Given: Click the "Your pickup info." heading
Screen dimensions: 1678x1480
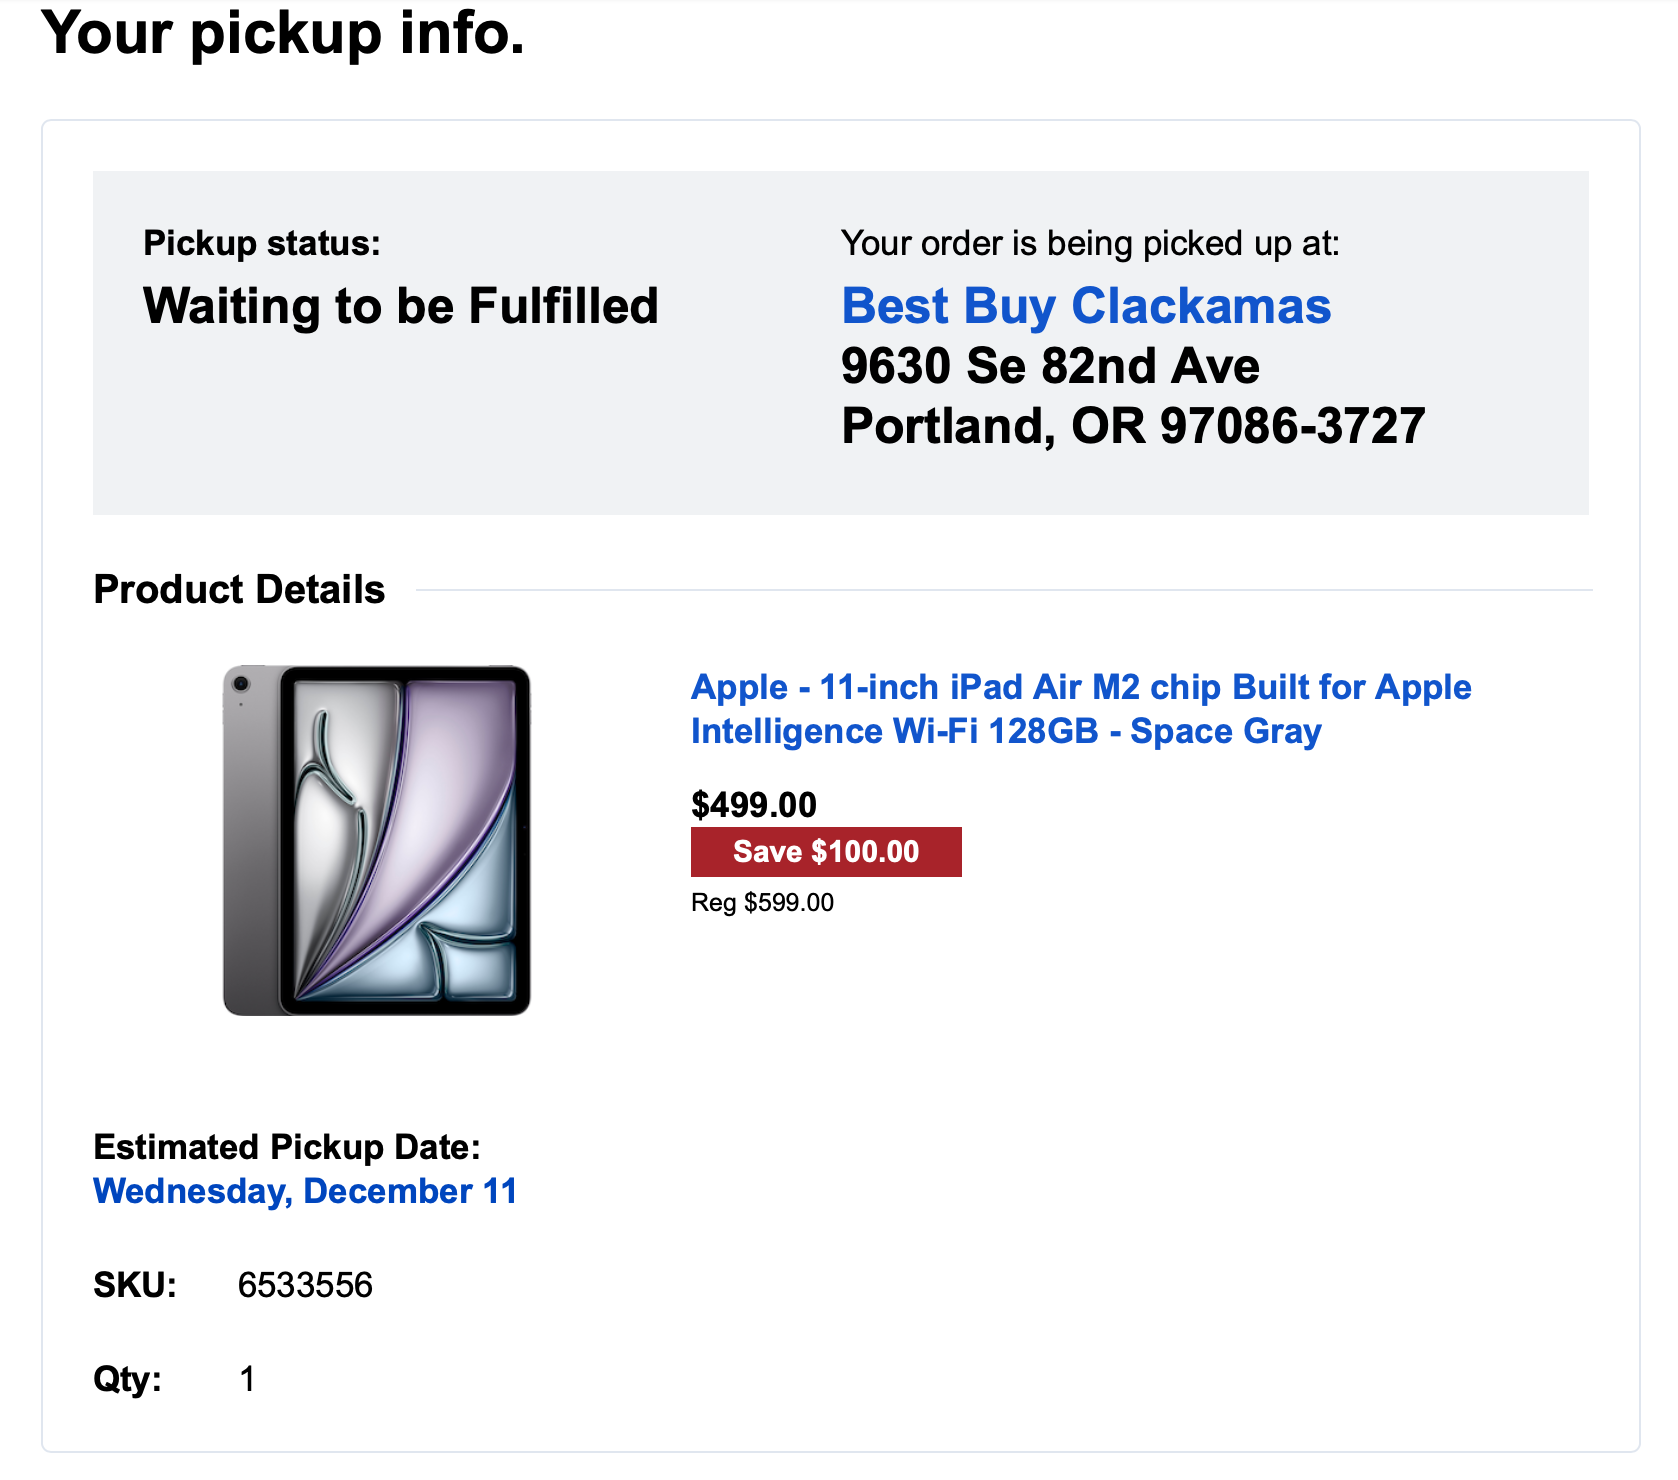Looking at the screenshot, I should pos(283,33).
